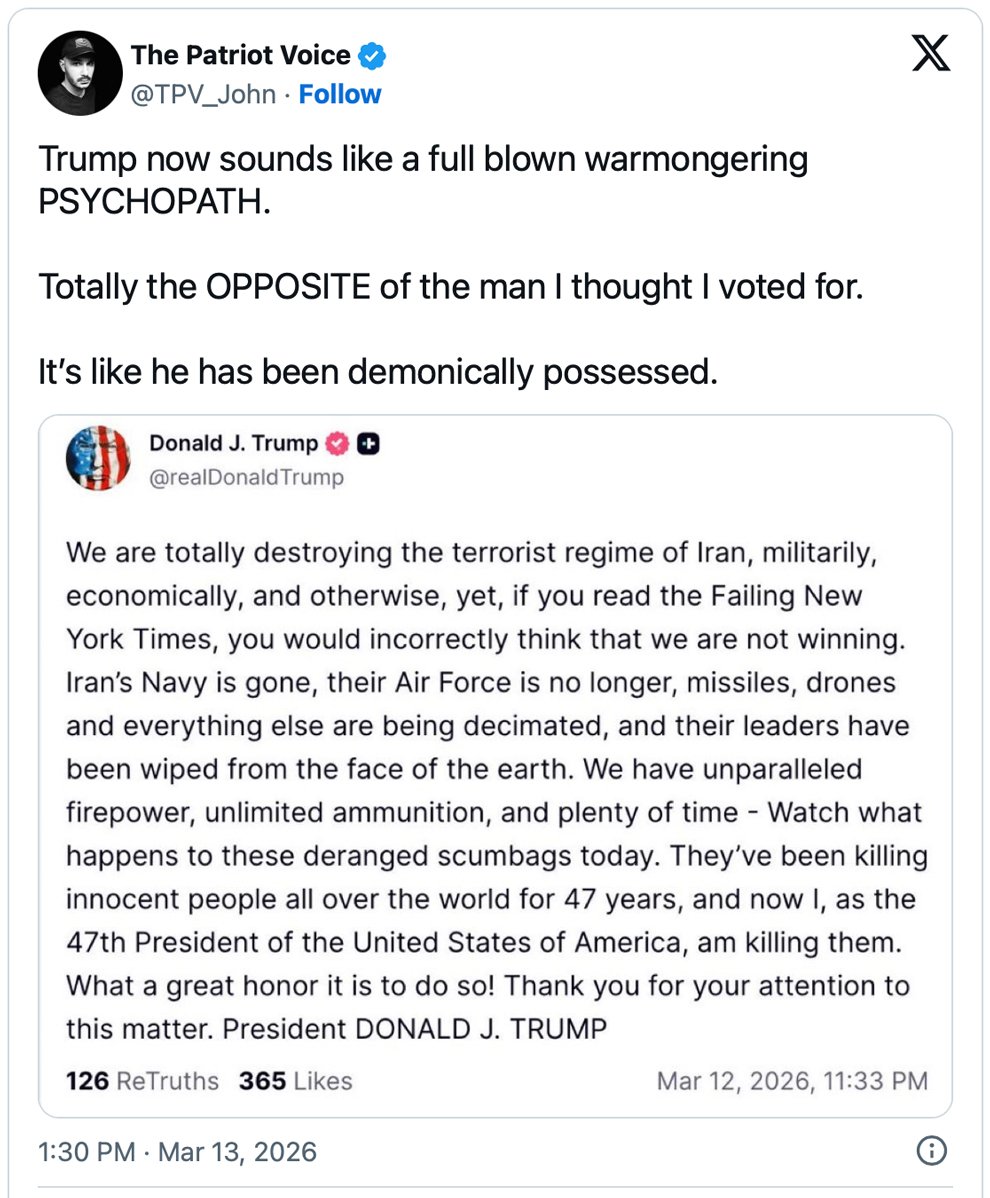Click the Donald J. Trump flag avatar
This screenshot has width=990, height=1198.
[98, 459]
